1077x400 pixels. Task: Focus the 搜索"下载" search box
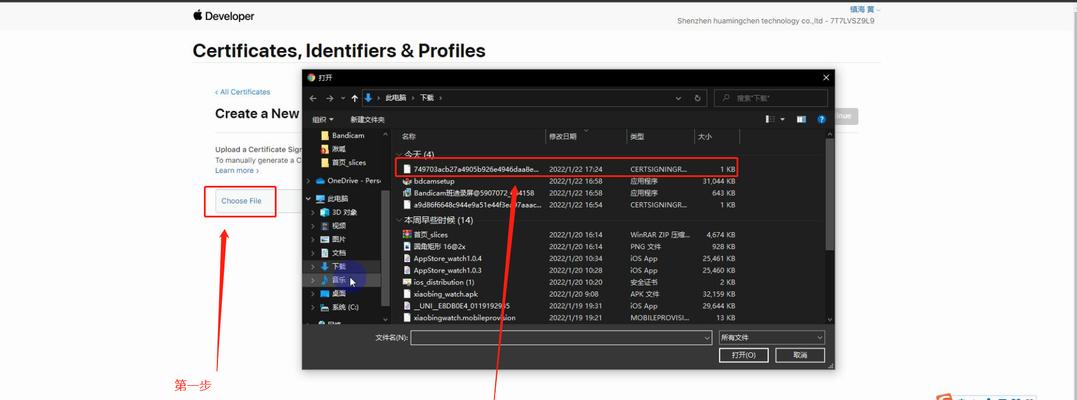click(x=771, y=98)
